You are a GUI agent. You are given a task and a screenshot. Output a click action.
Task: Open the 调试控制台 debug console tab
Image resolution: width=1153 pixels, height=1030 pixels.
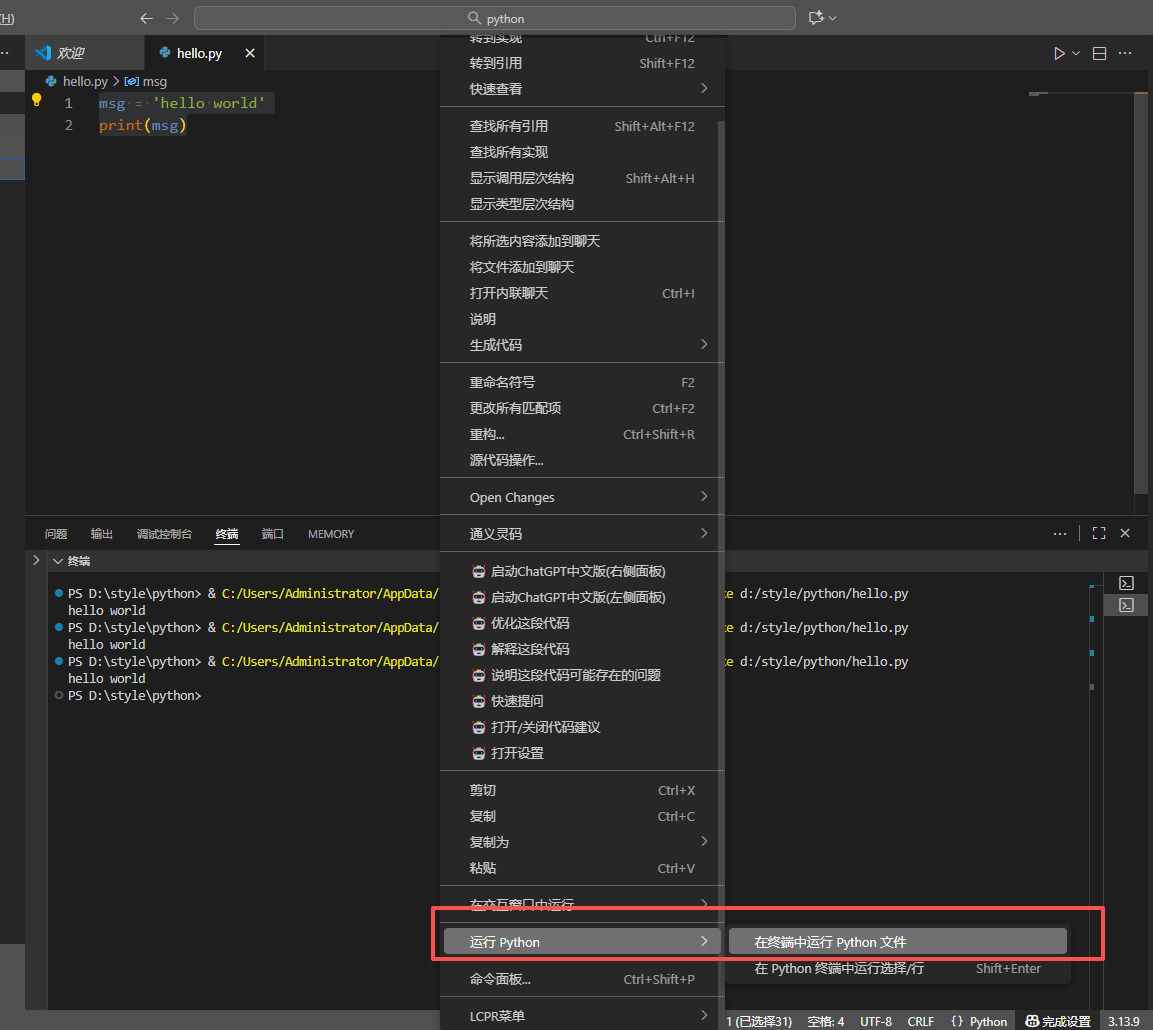[164, 534]
